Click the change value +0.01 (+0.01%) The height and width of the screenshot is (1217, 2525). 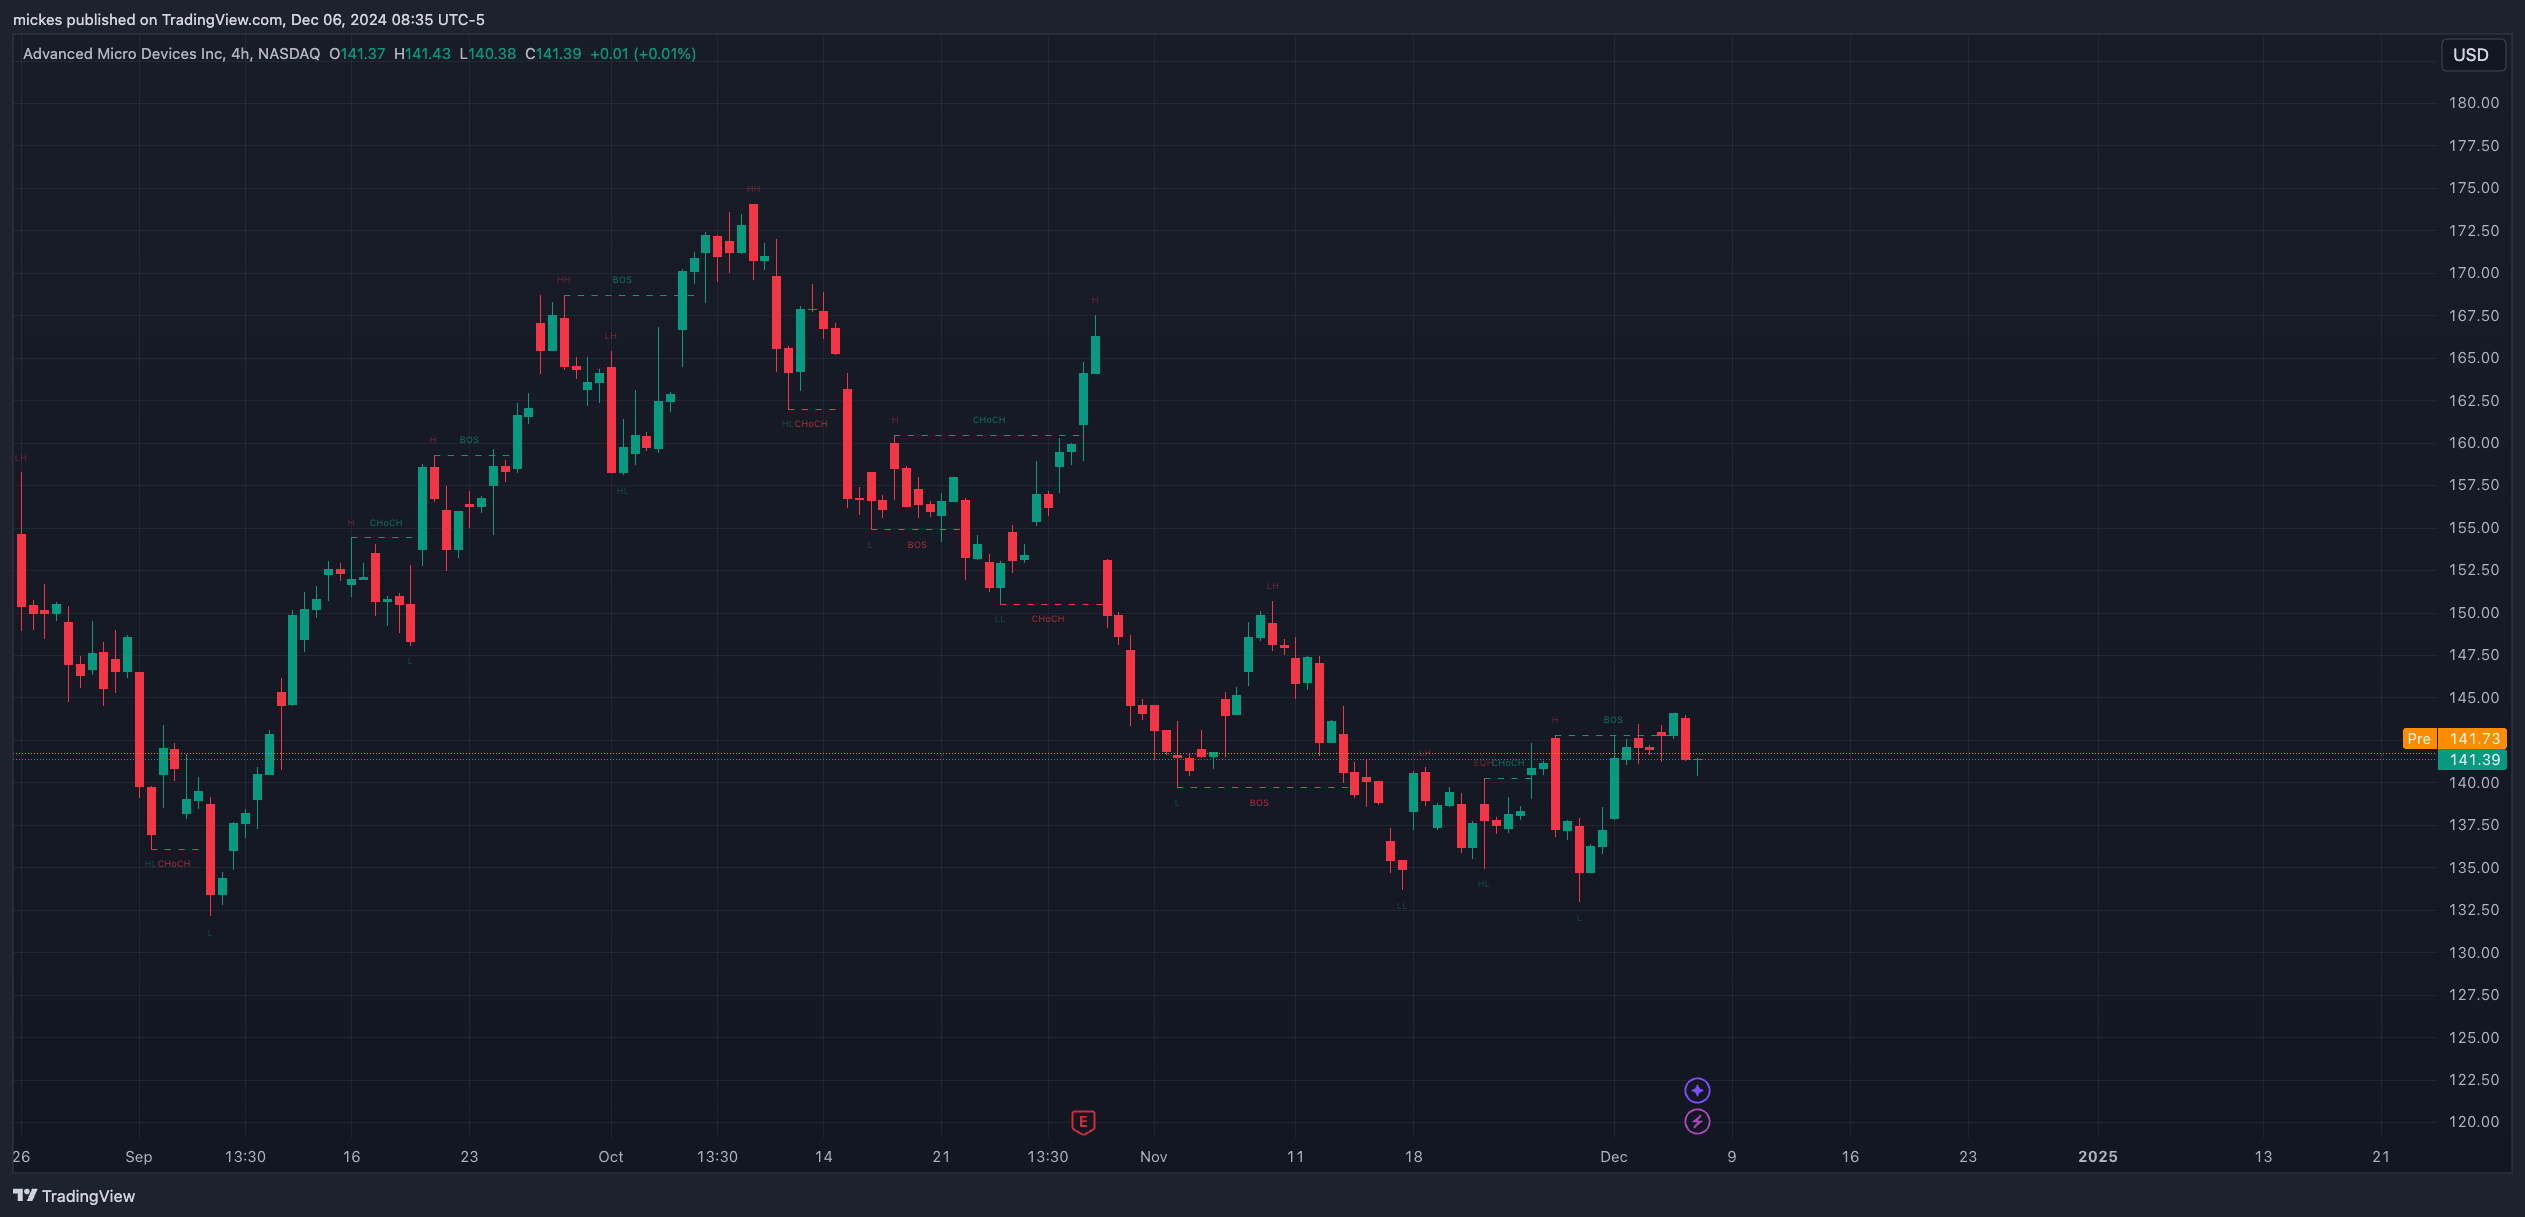pos(643,54)
